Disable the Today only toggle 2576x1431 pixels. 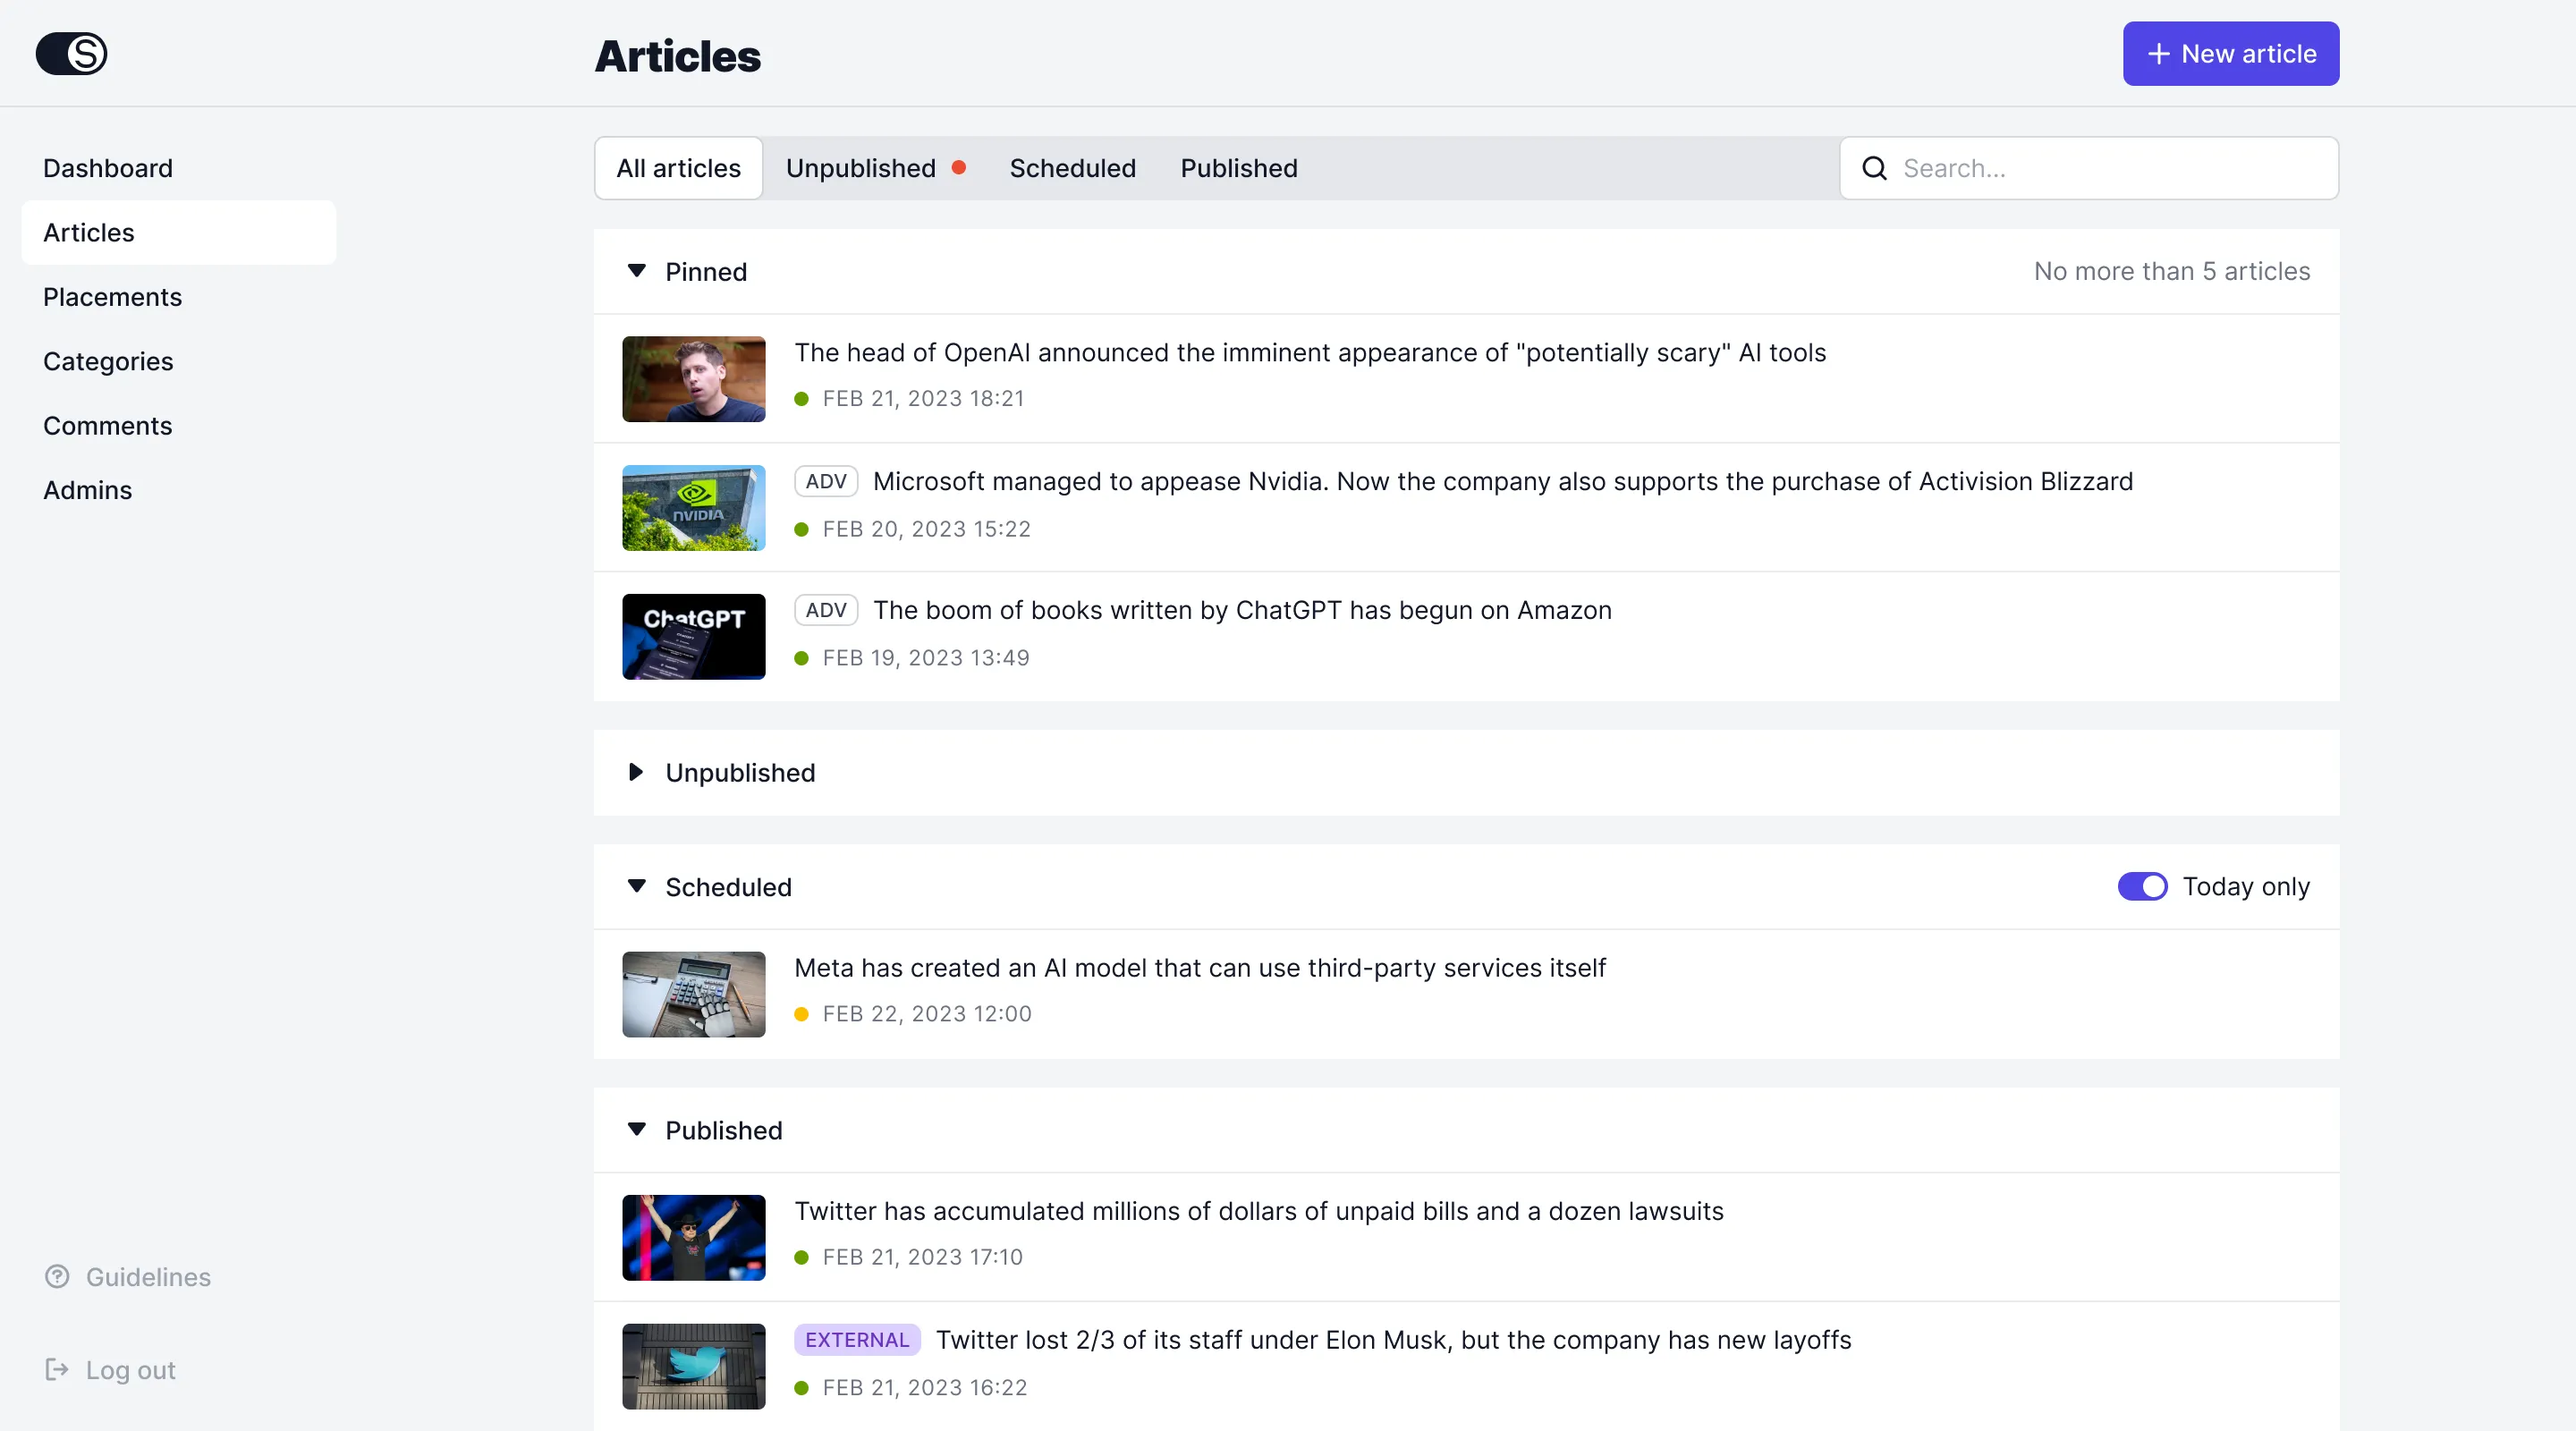tap(2141, 887)
